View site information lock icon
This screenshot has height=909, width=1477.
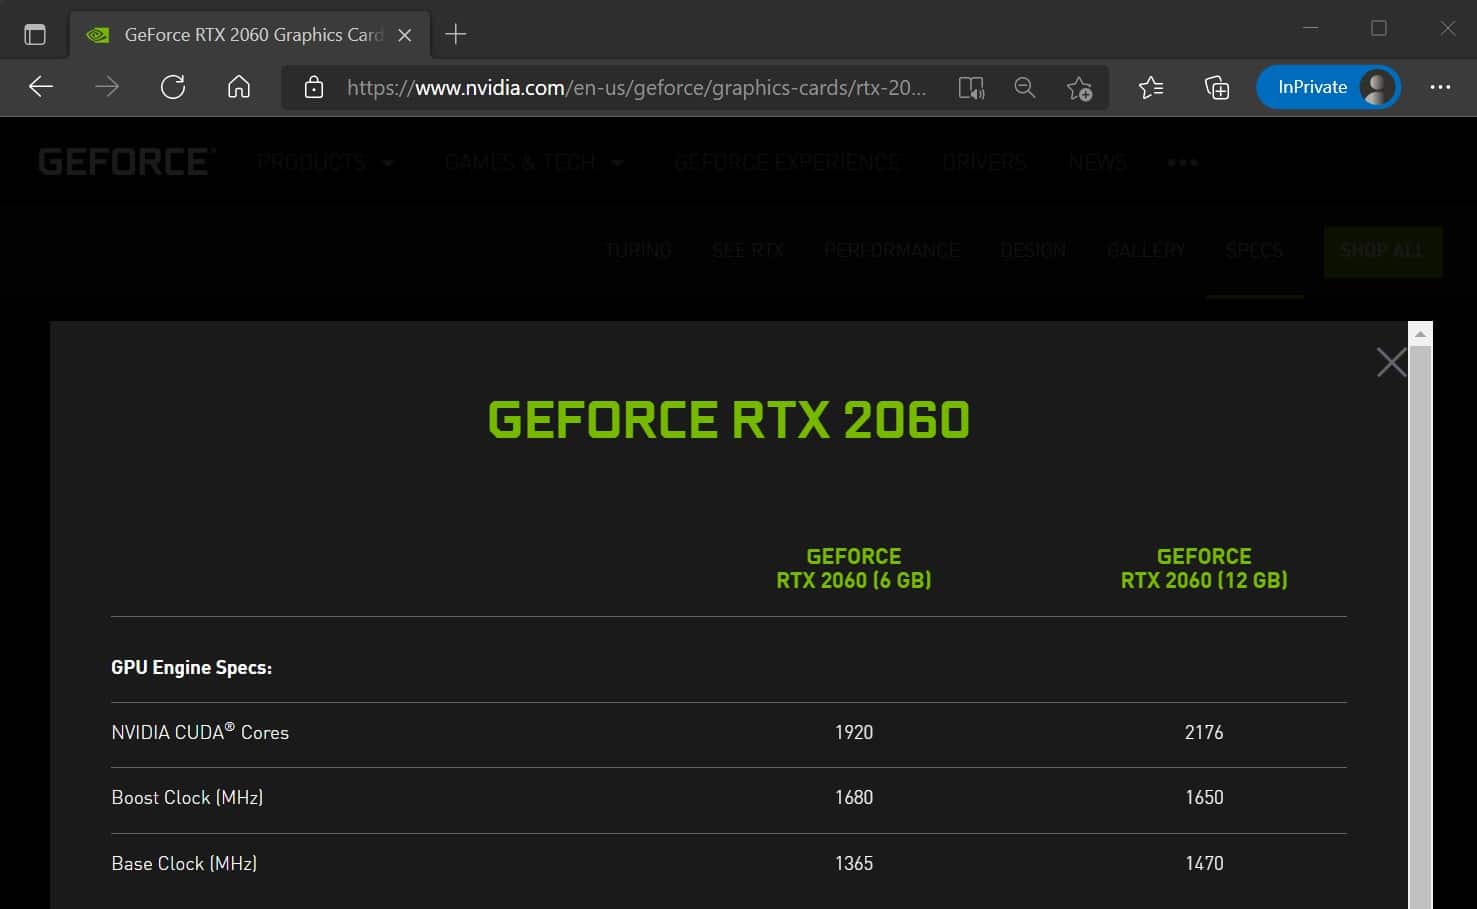point(314,88)
